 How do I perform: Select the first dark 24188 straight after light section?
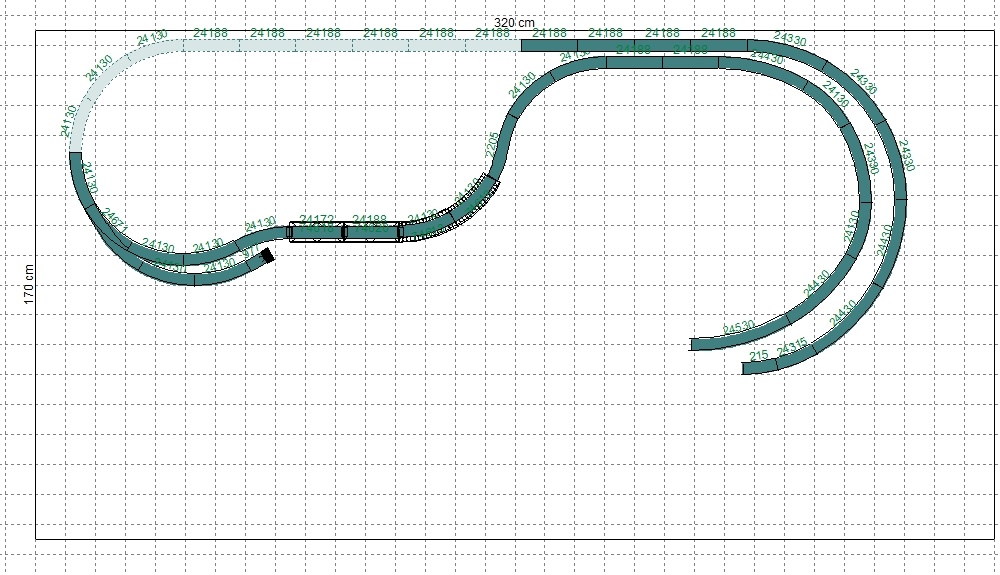coord(549,45)
